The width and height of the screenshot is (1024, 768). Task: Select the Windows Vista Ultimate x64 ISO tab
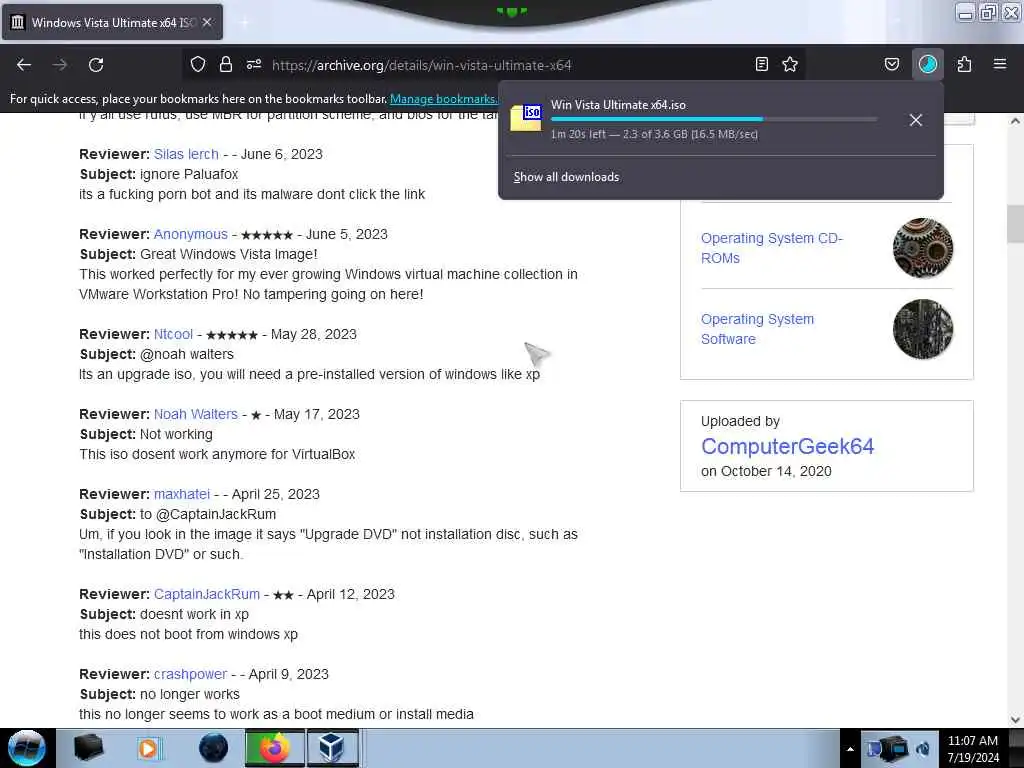[x=112, y=22]
